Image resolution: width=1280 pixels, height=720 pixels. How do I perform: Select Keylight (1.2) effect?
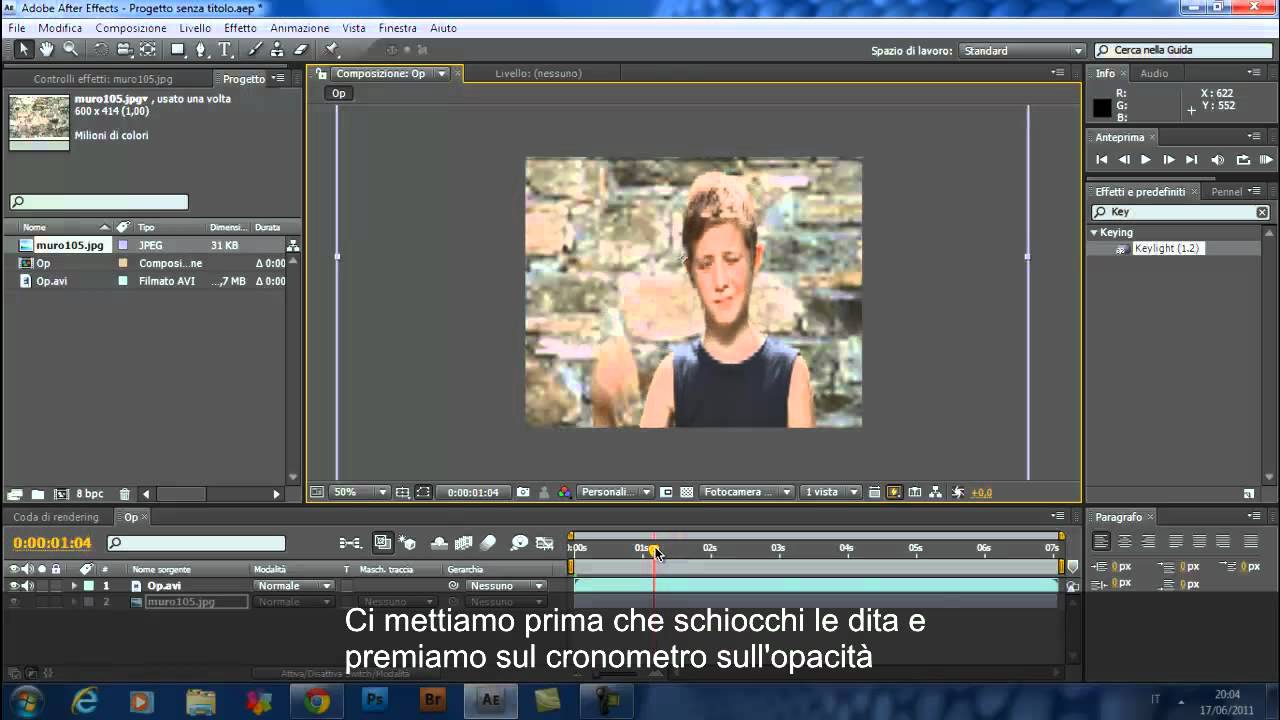1166,248
